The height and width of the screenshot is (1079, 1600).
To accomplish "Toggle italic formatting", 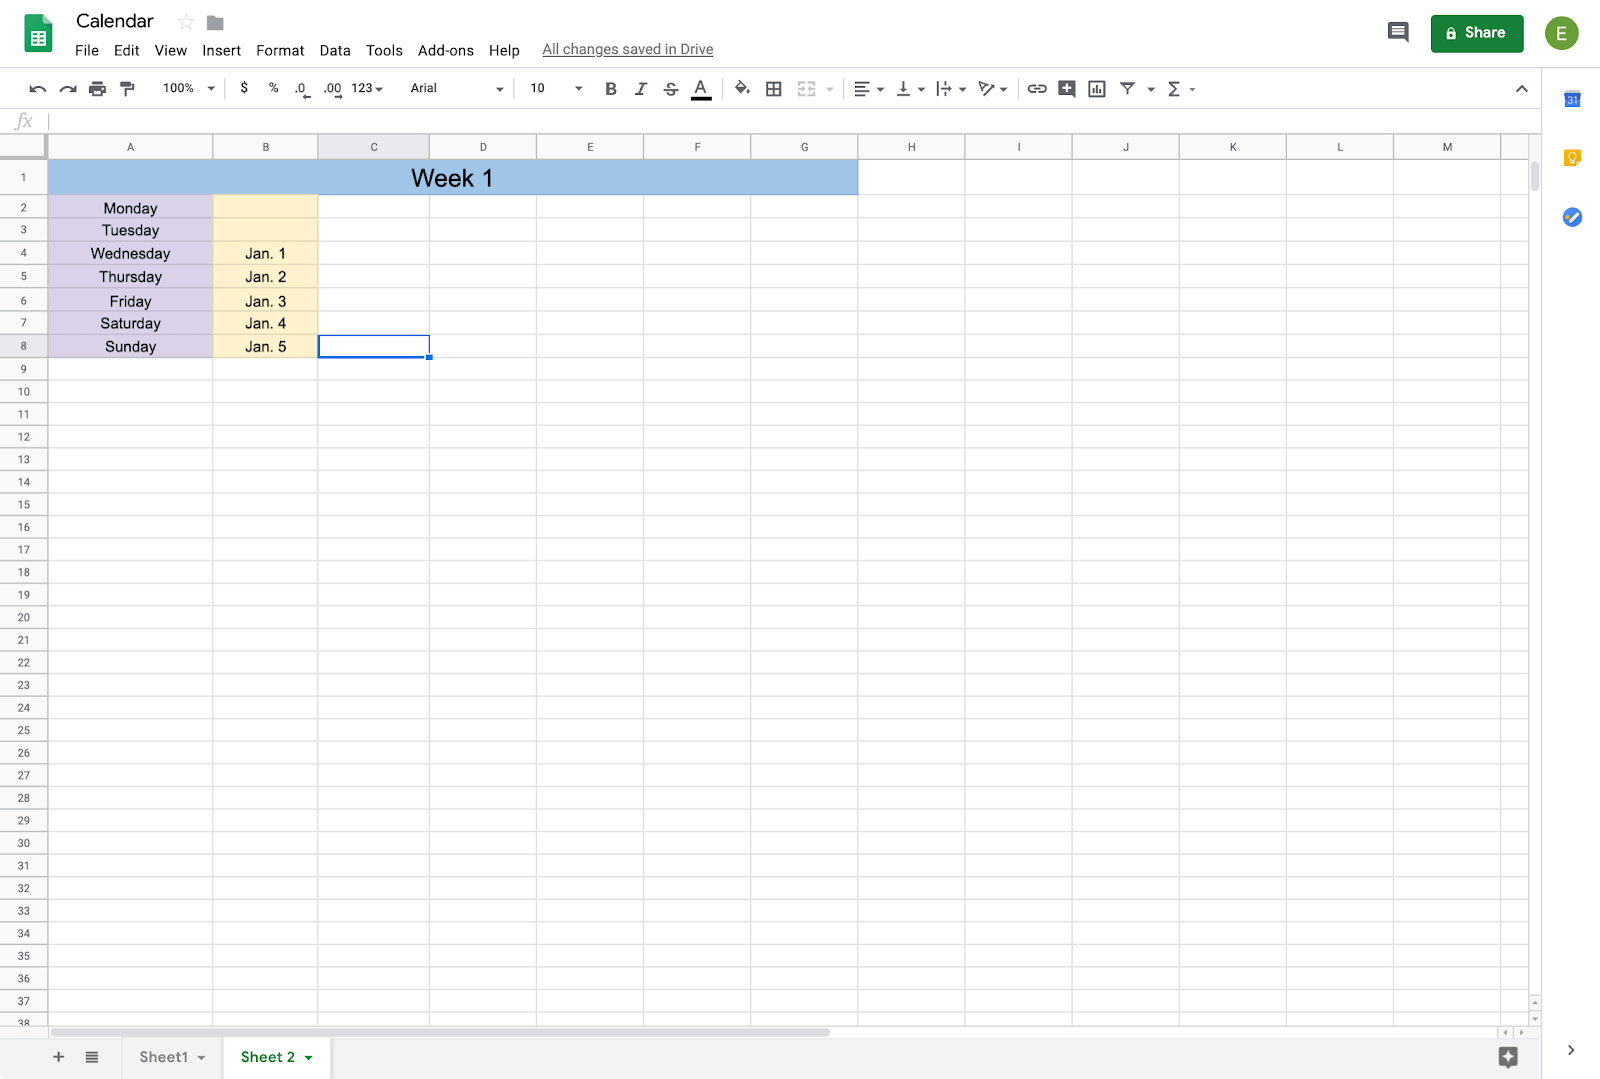I will point(641,89).
